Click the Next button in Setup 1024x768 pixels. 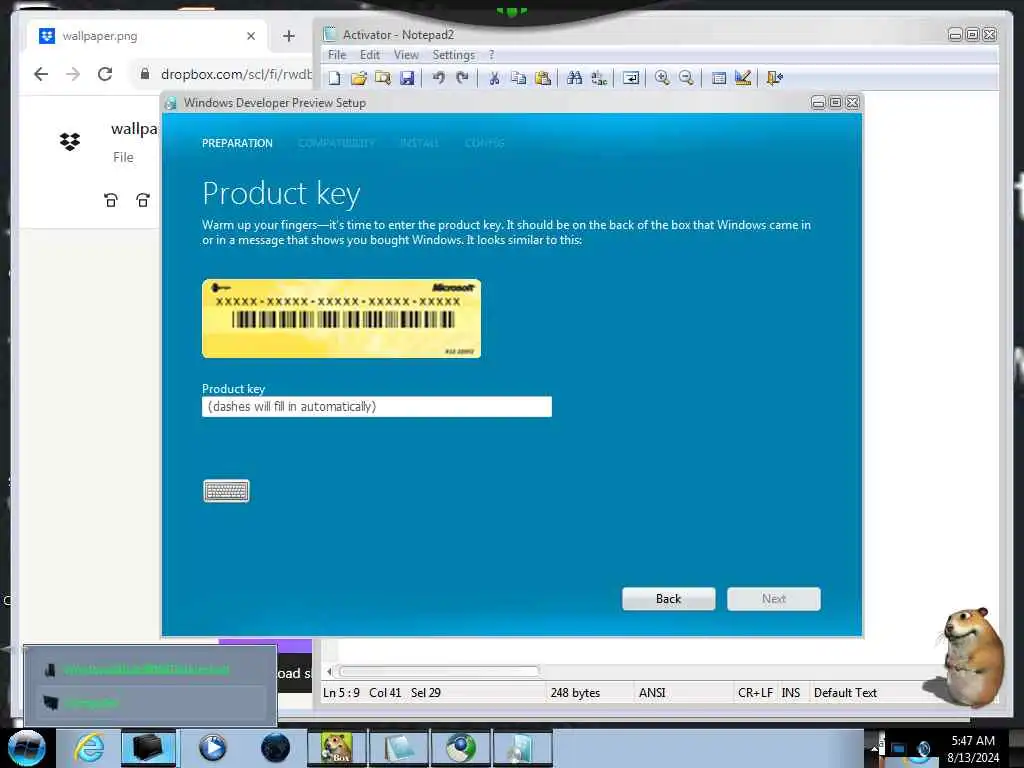pos(774,599)
